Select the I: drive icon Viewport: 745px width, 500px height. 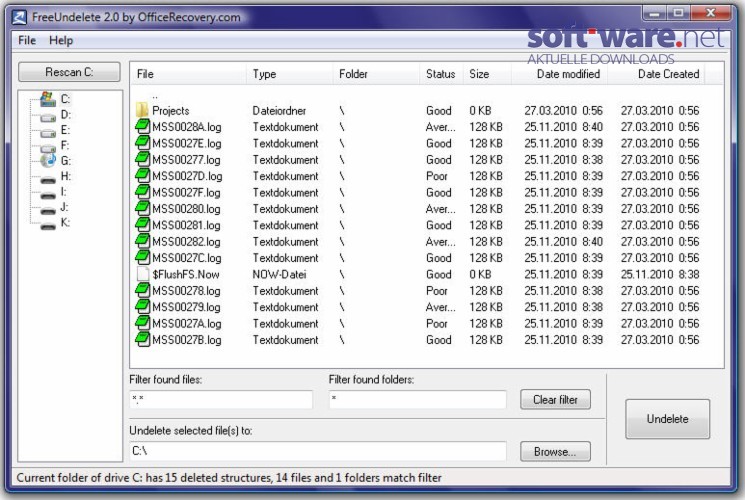pos(48,195)
